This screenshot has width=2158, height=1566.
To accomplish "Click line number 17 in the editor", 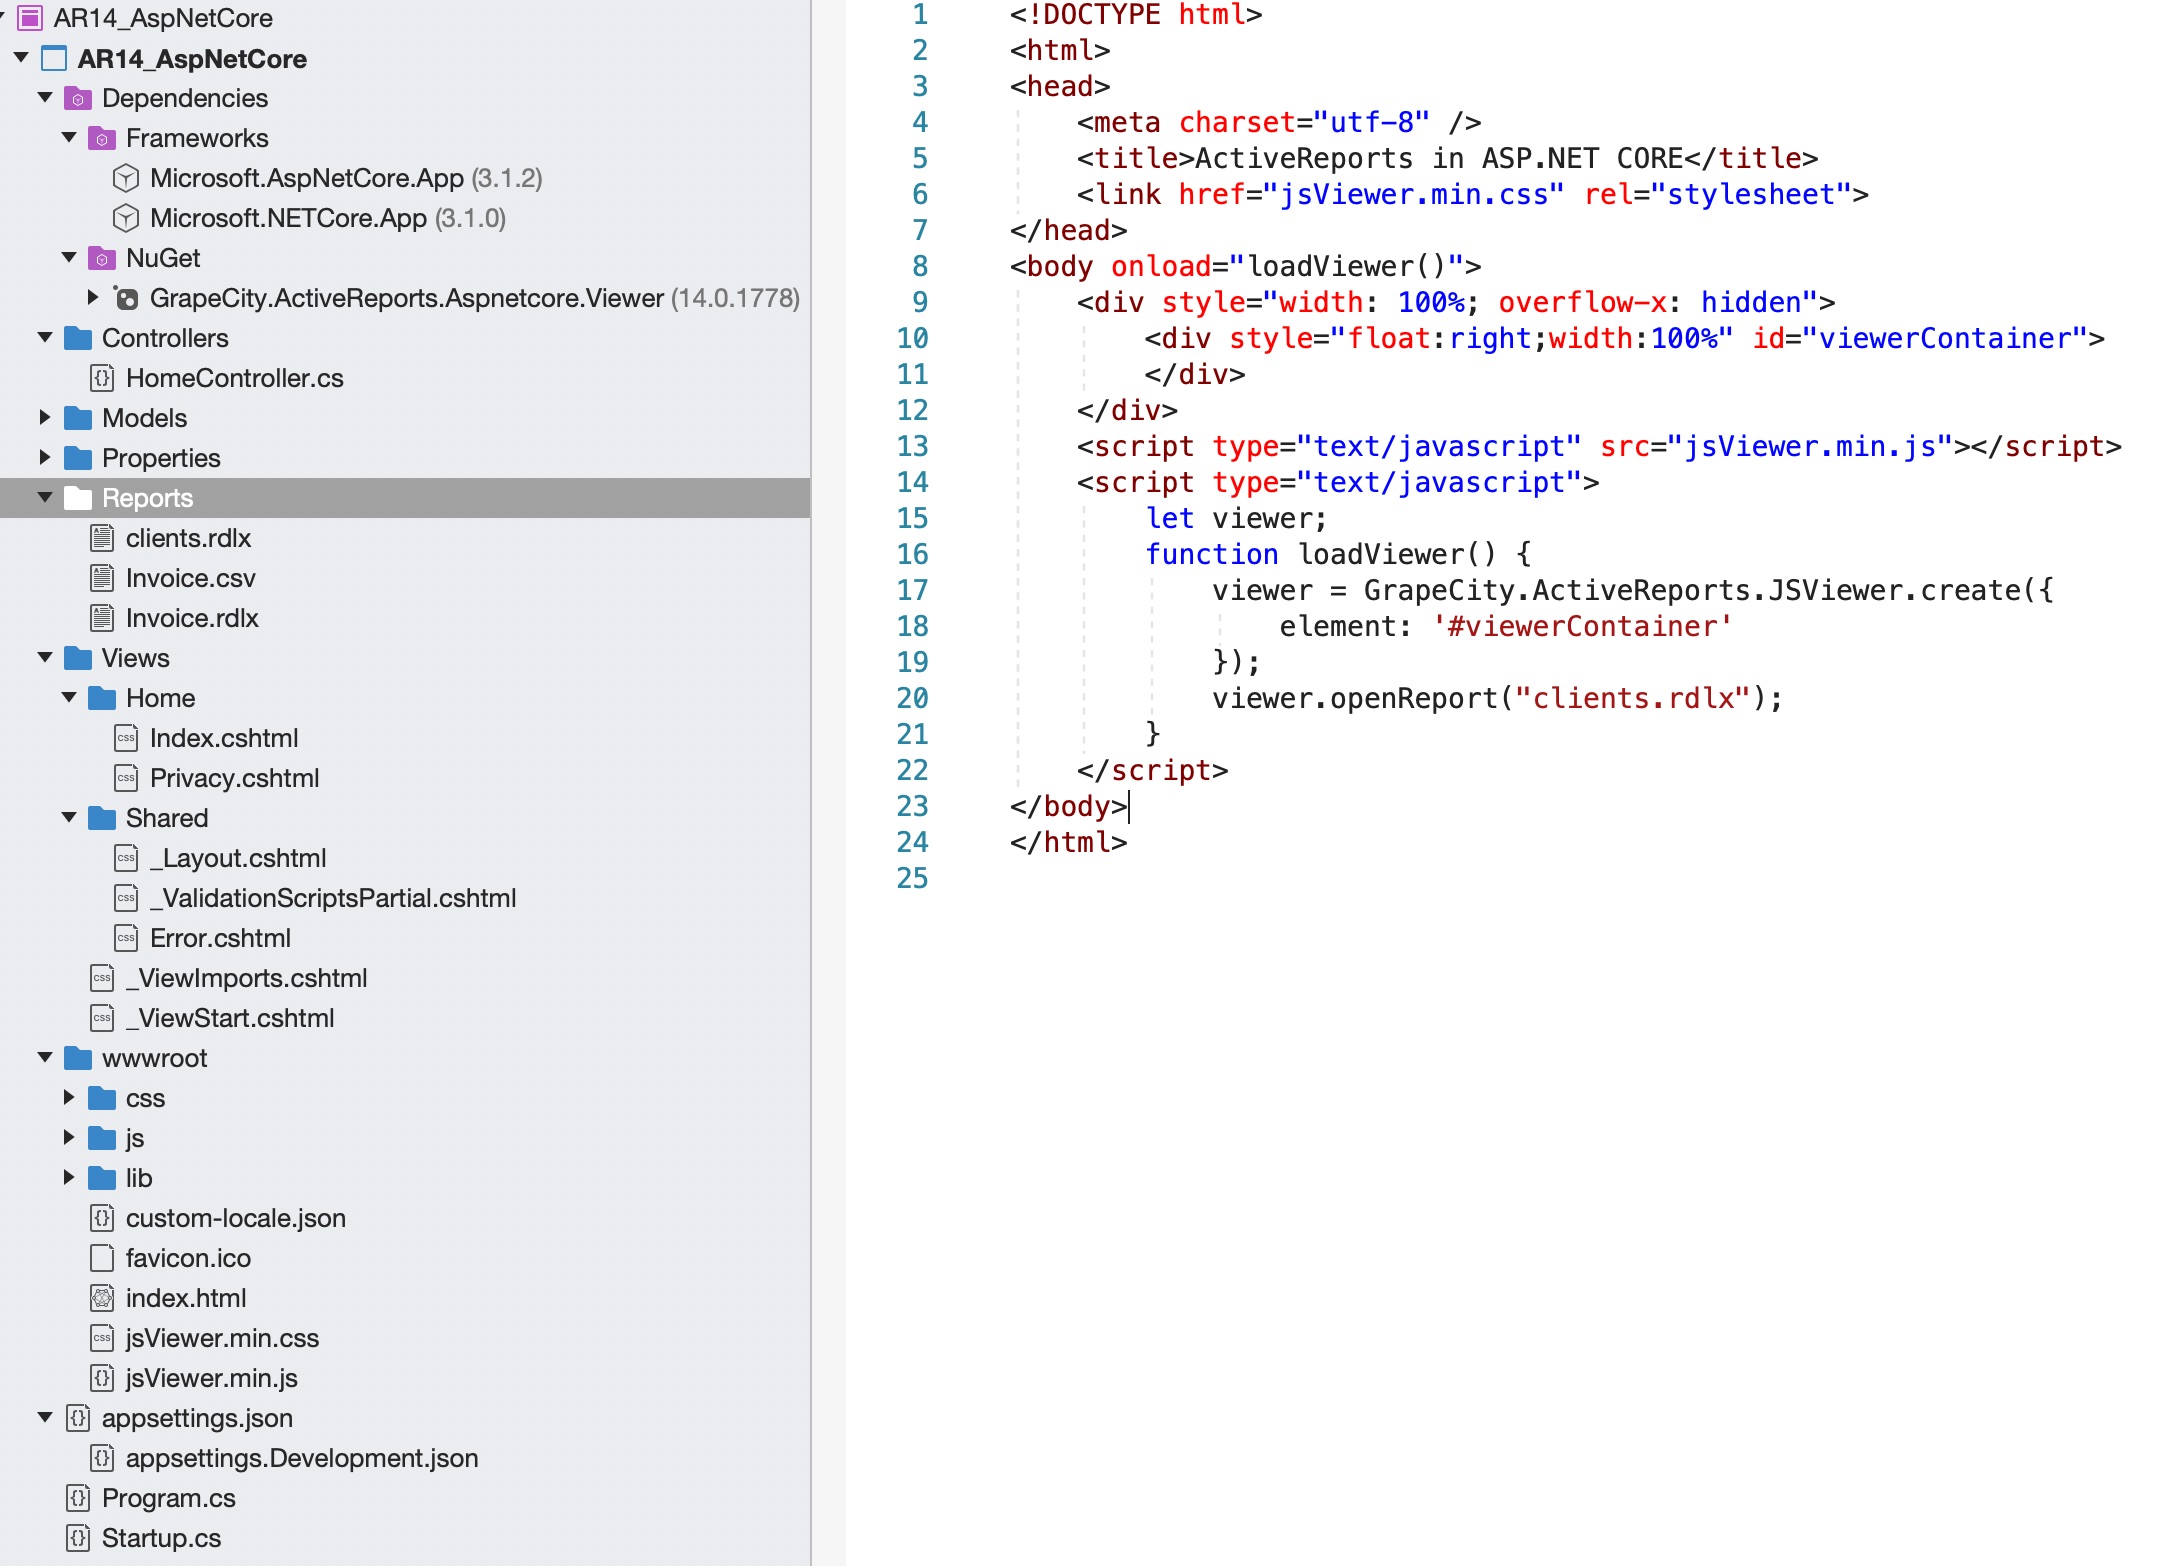I will point(912,590).
